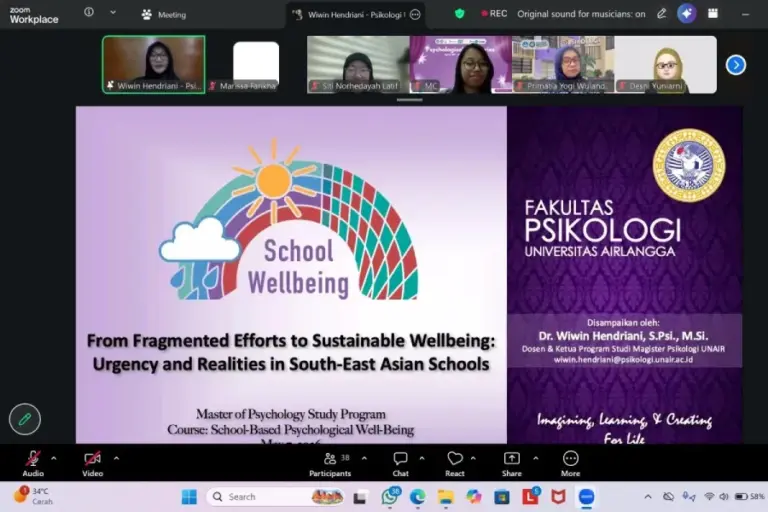This screenshot has width=768, height=512.
Task: Open Microsoft Edge from the taskbar
Action: tap(417, 497)
